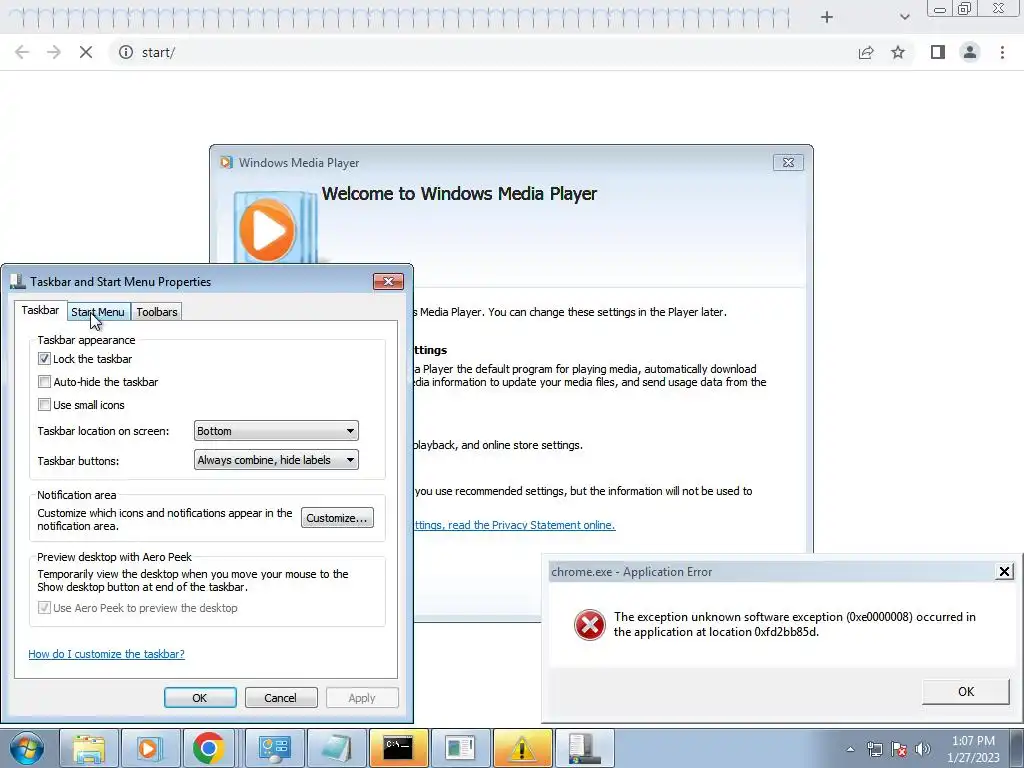Toggle Use Aero Peek to preview the desktop

pyautogui.click(x=44, y=608)
